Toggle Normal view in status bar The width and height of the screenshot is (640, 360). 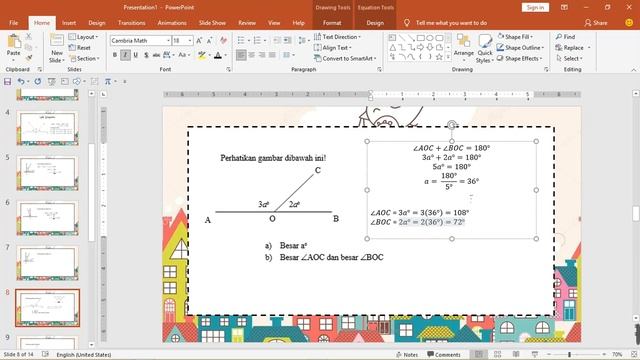pos(479,354)
